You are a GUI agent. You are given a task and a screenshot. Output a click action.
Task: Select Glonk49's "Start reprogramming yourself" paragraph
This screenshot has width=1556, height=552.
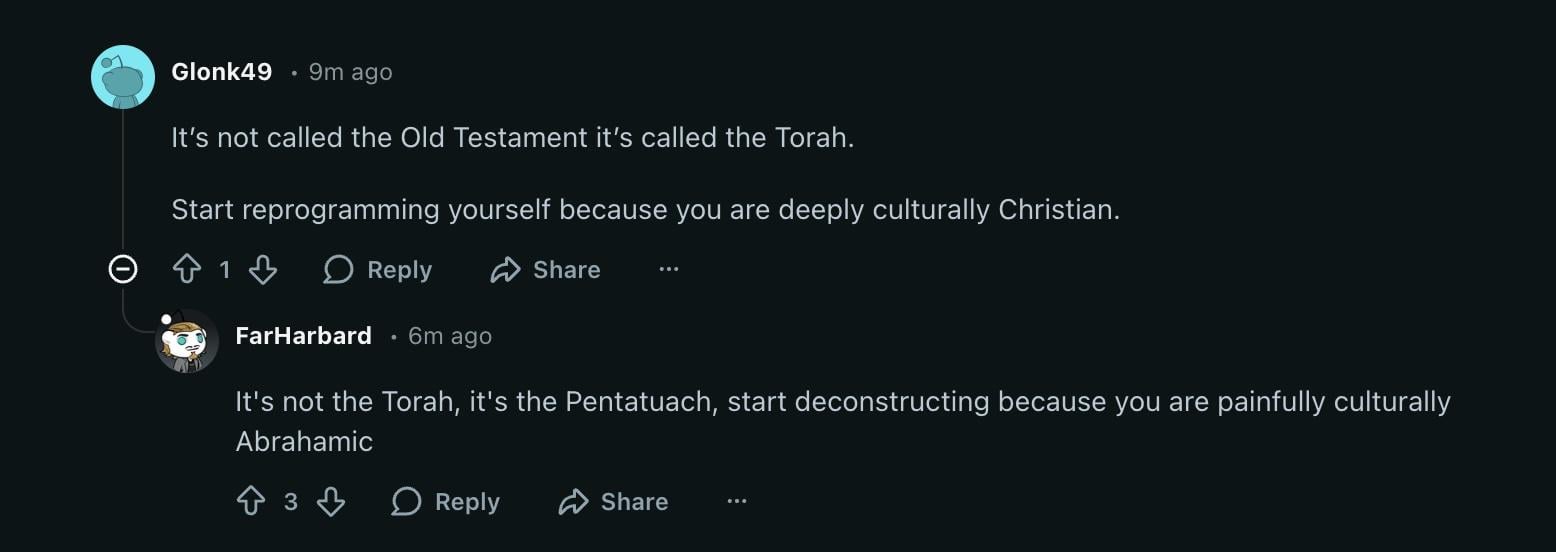click(645, 210)
